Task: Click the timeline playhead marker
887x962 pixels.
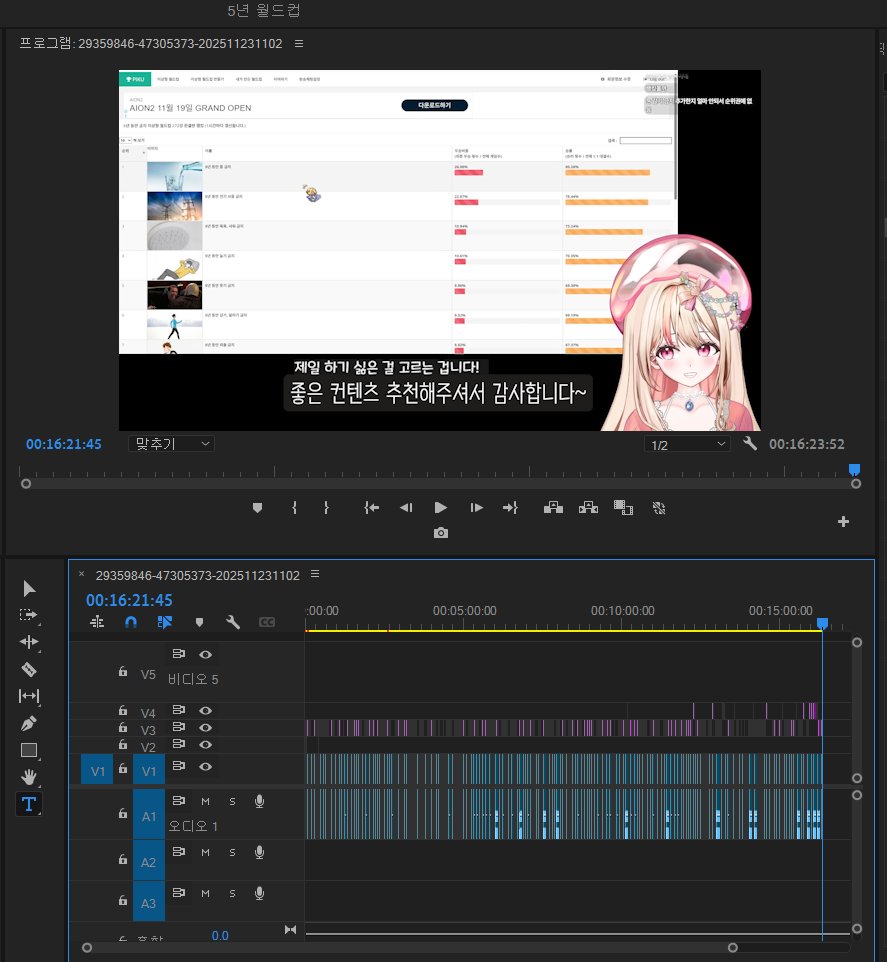Action: [x=823, y=623]
